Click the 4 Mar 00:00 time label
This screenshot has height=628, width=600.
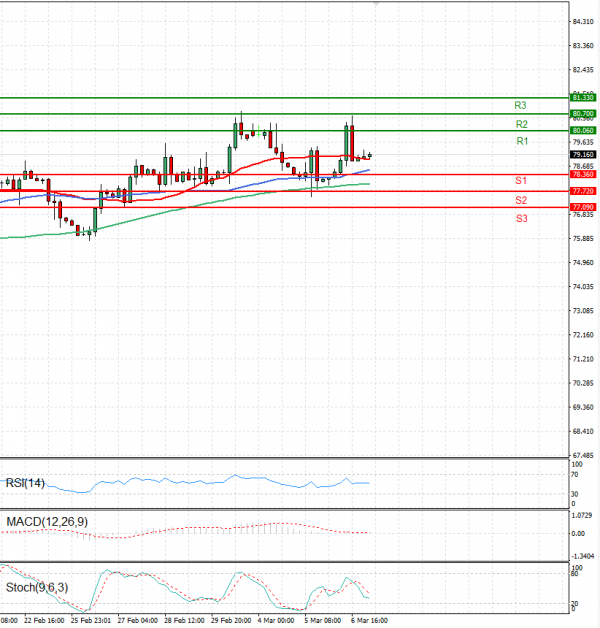[x=276, y=620]
